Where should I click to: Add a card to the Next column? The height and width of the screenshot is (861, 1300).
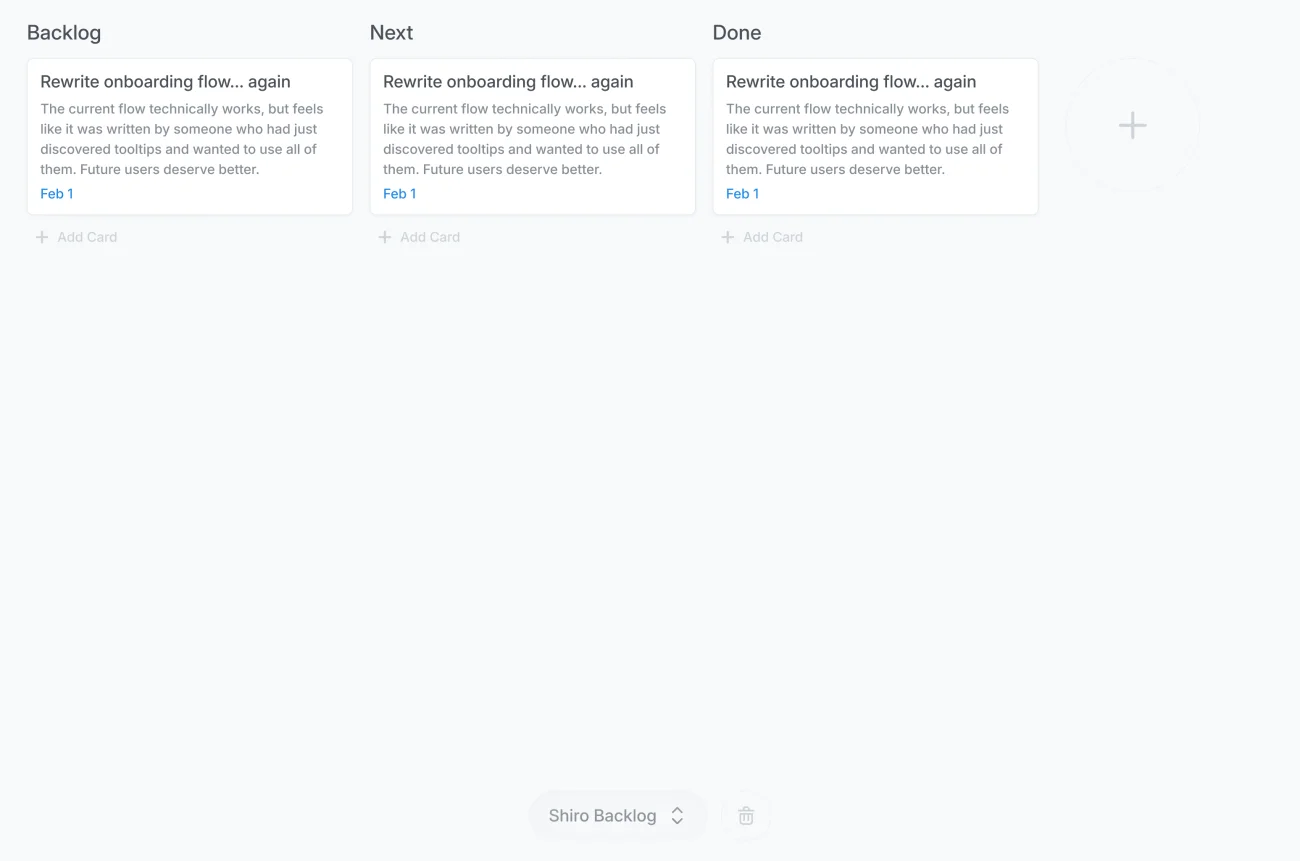tap(420, 237)
